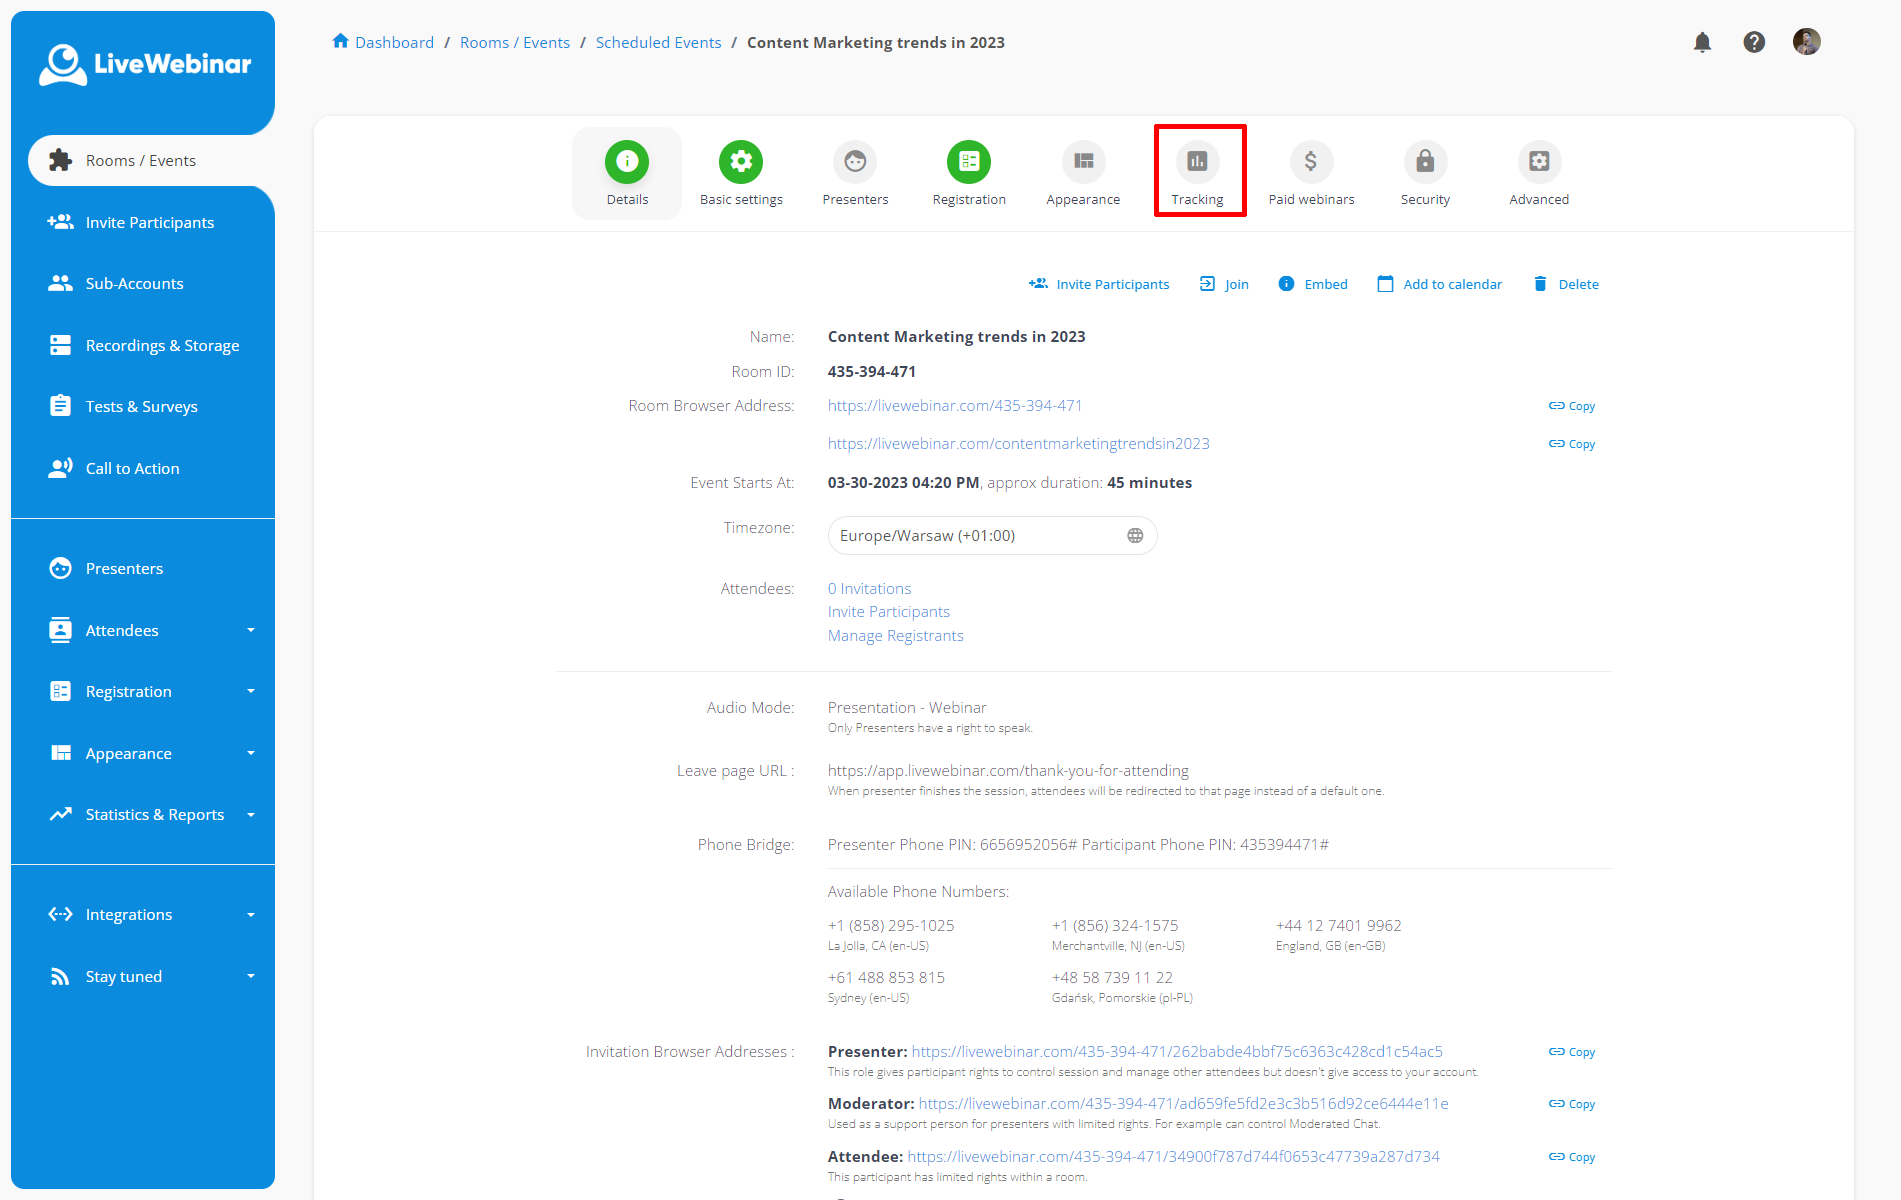Image resolution: width=1901 pixels, height=1200 pixels.
Task: Switch to the Basic settings tab
Action: pyautogui.click(x=741, y=161)
